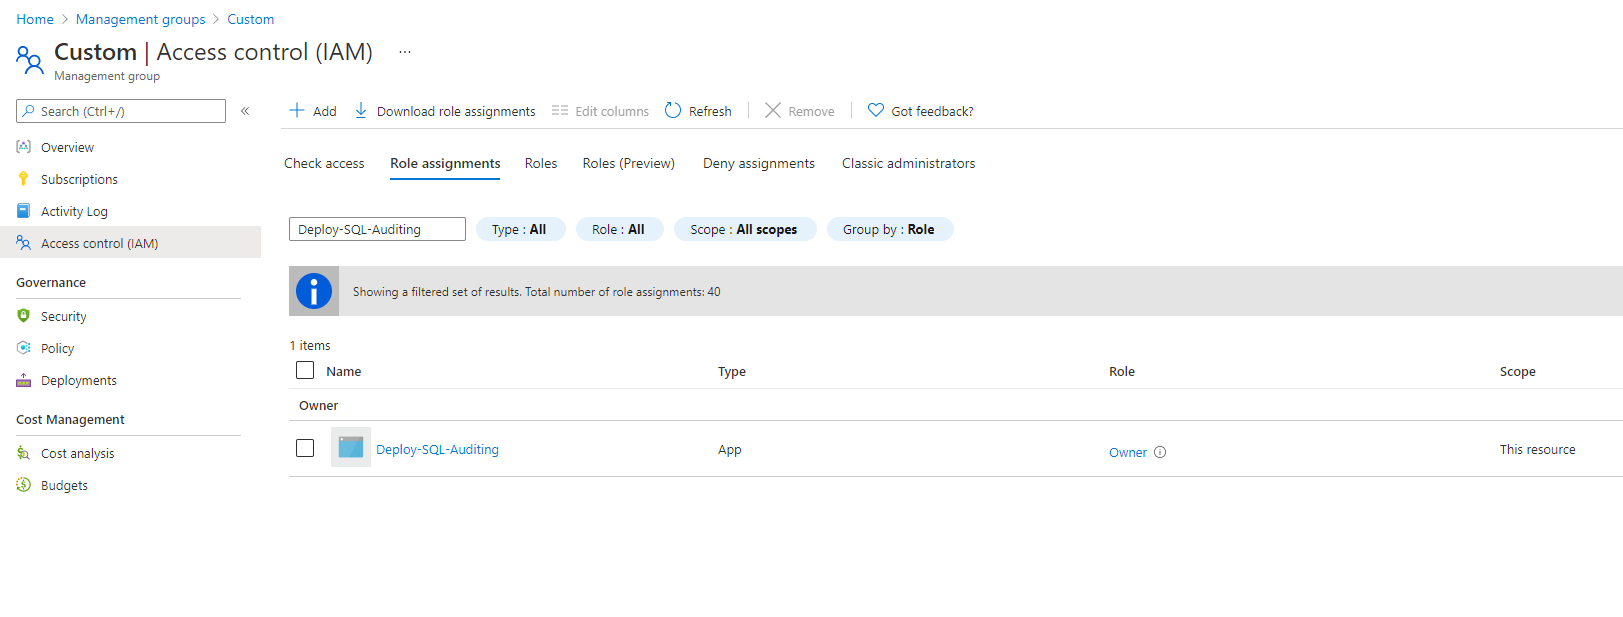The height and width of the screenshot is (617, 1623).
Task: Click the 'This resource' scope cell
Action: (x=1538, y=449)
